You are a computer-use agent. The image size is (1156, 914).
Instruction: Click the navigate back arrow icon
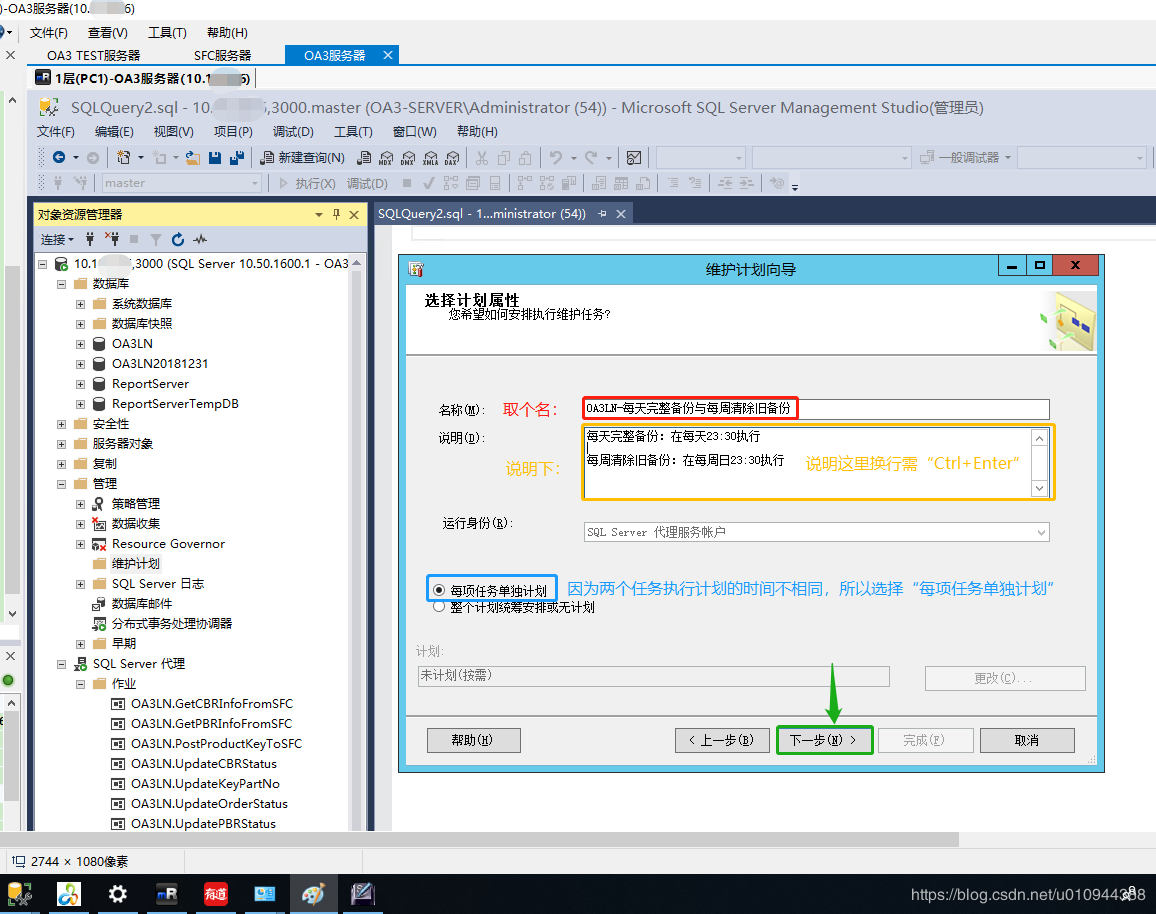point(59,157)
